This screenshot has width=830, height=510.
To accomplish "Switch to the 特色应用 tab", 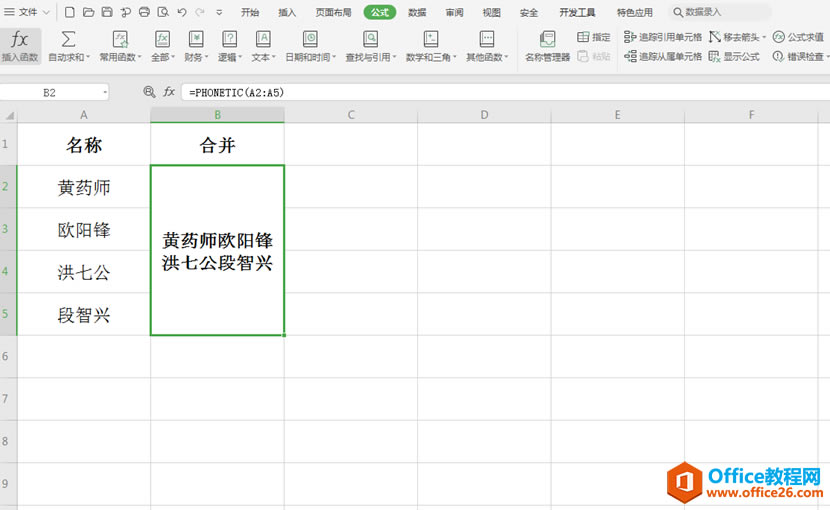I will (635, 13).
